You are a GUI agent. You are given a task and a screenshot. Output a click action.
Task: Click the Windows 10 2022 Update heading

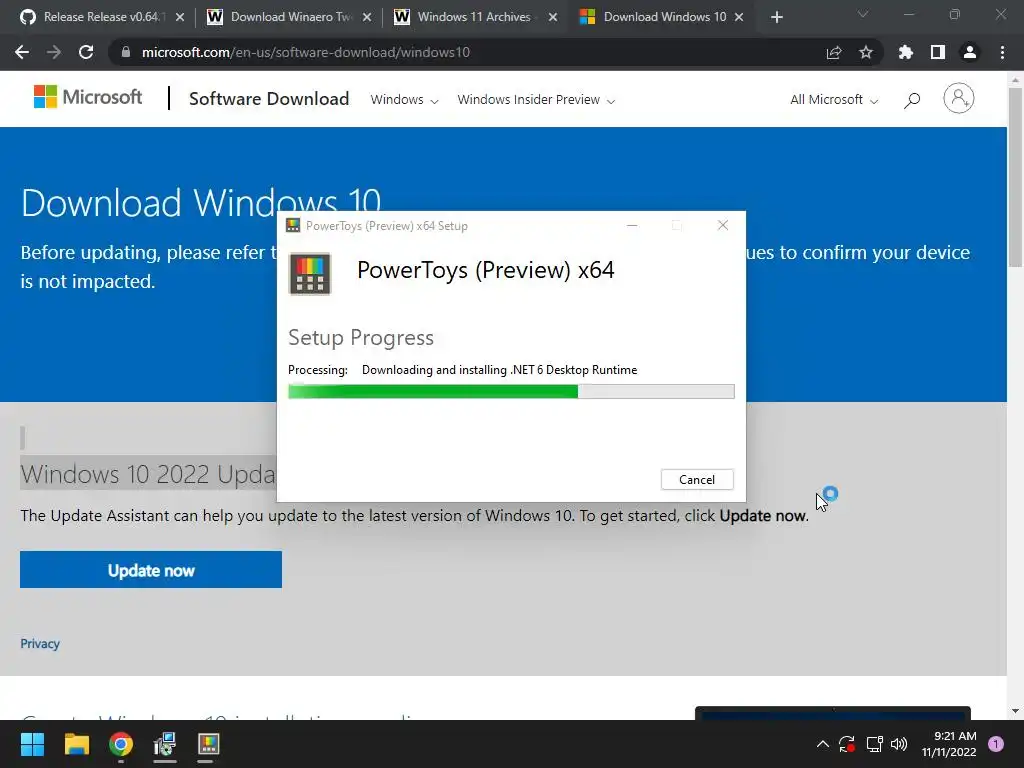[148, 473]
